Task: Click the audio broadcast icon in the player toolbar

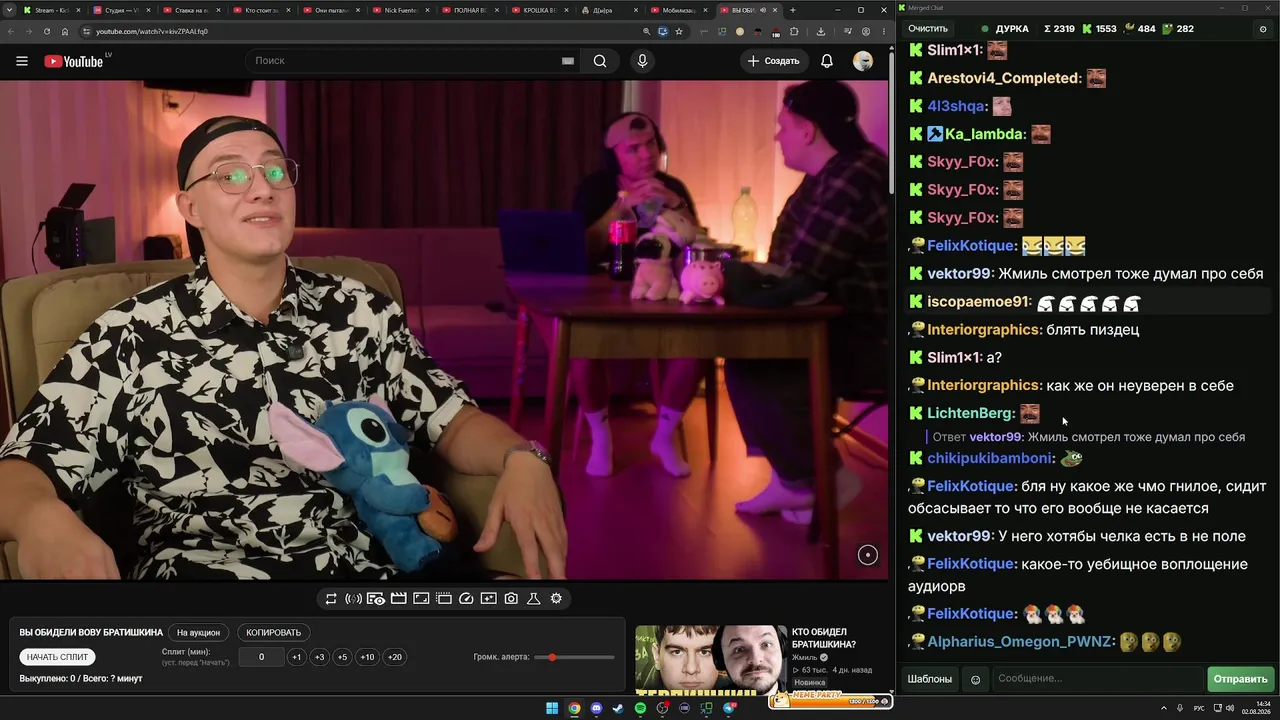Action: (353, 599)
